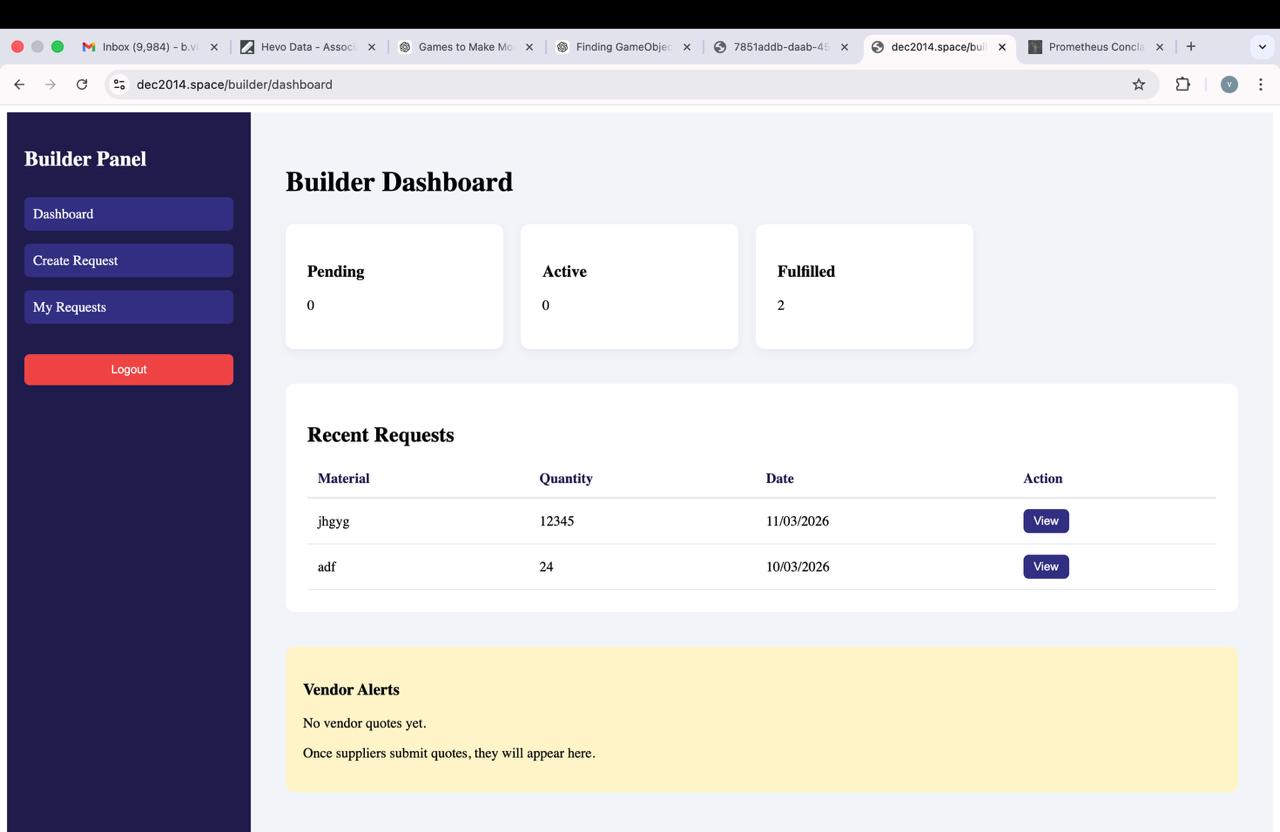Viewport: 1280px width, 832px height.
Task: Select the 10/03/2026 date cell
Action: (797, 567)
